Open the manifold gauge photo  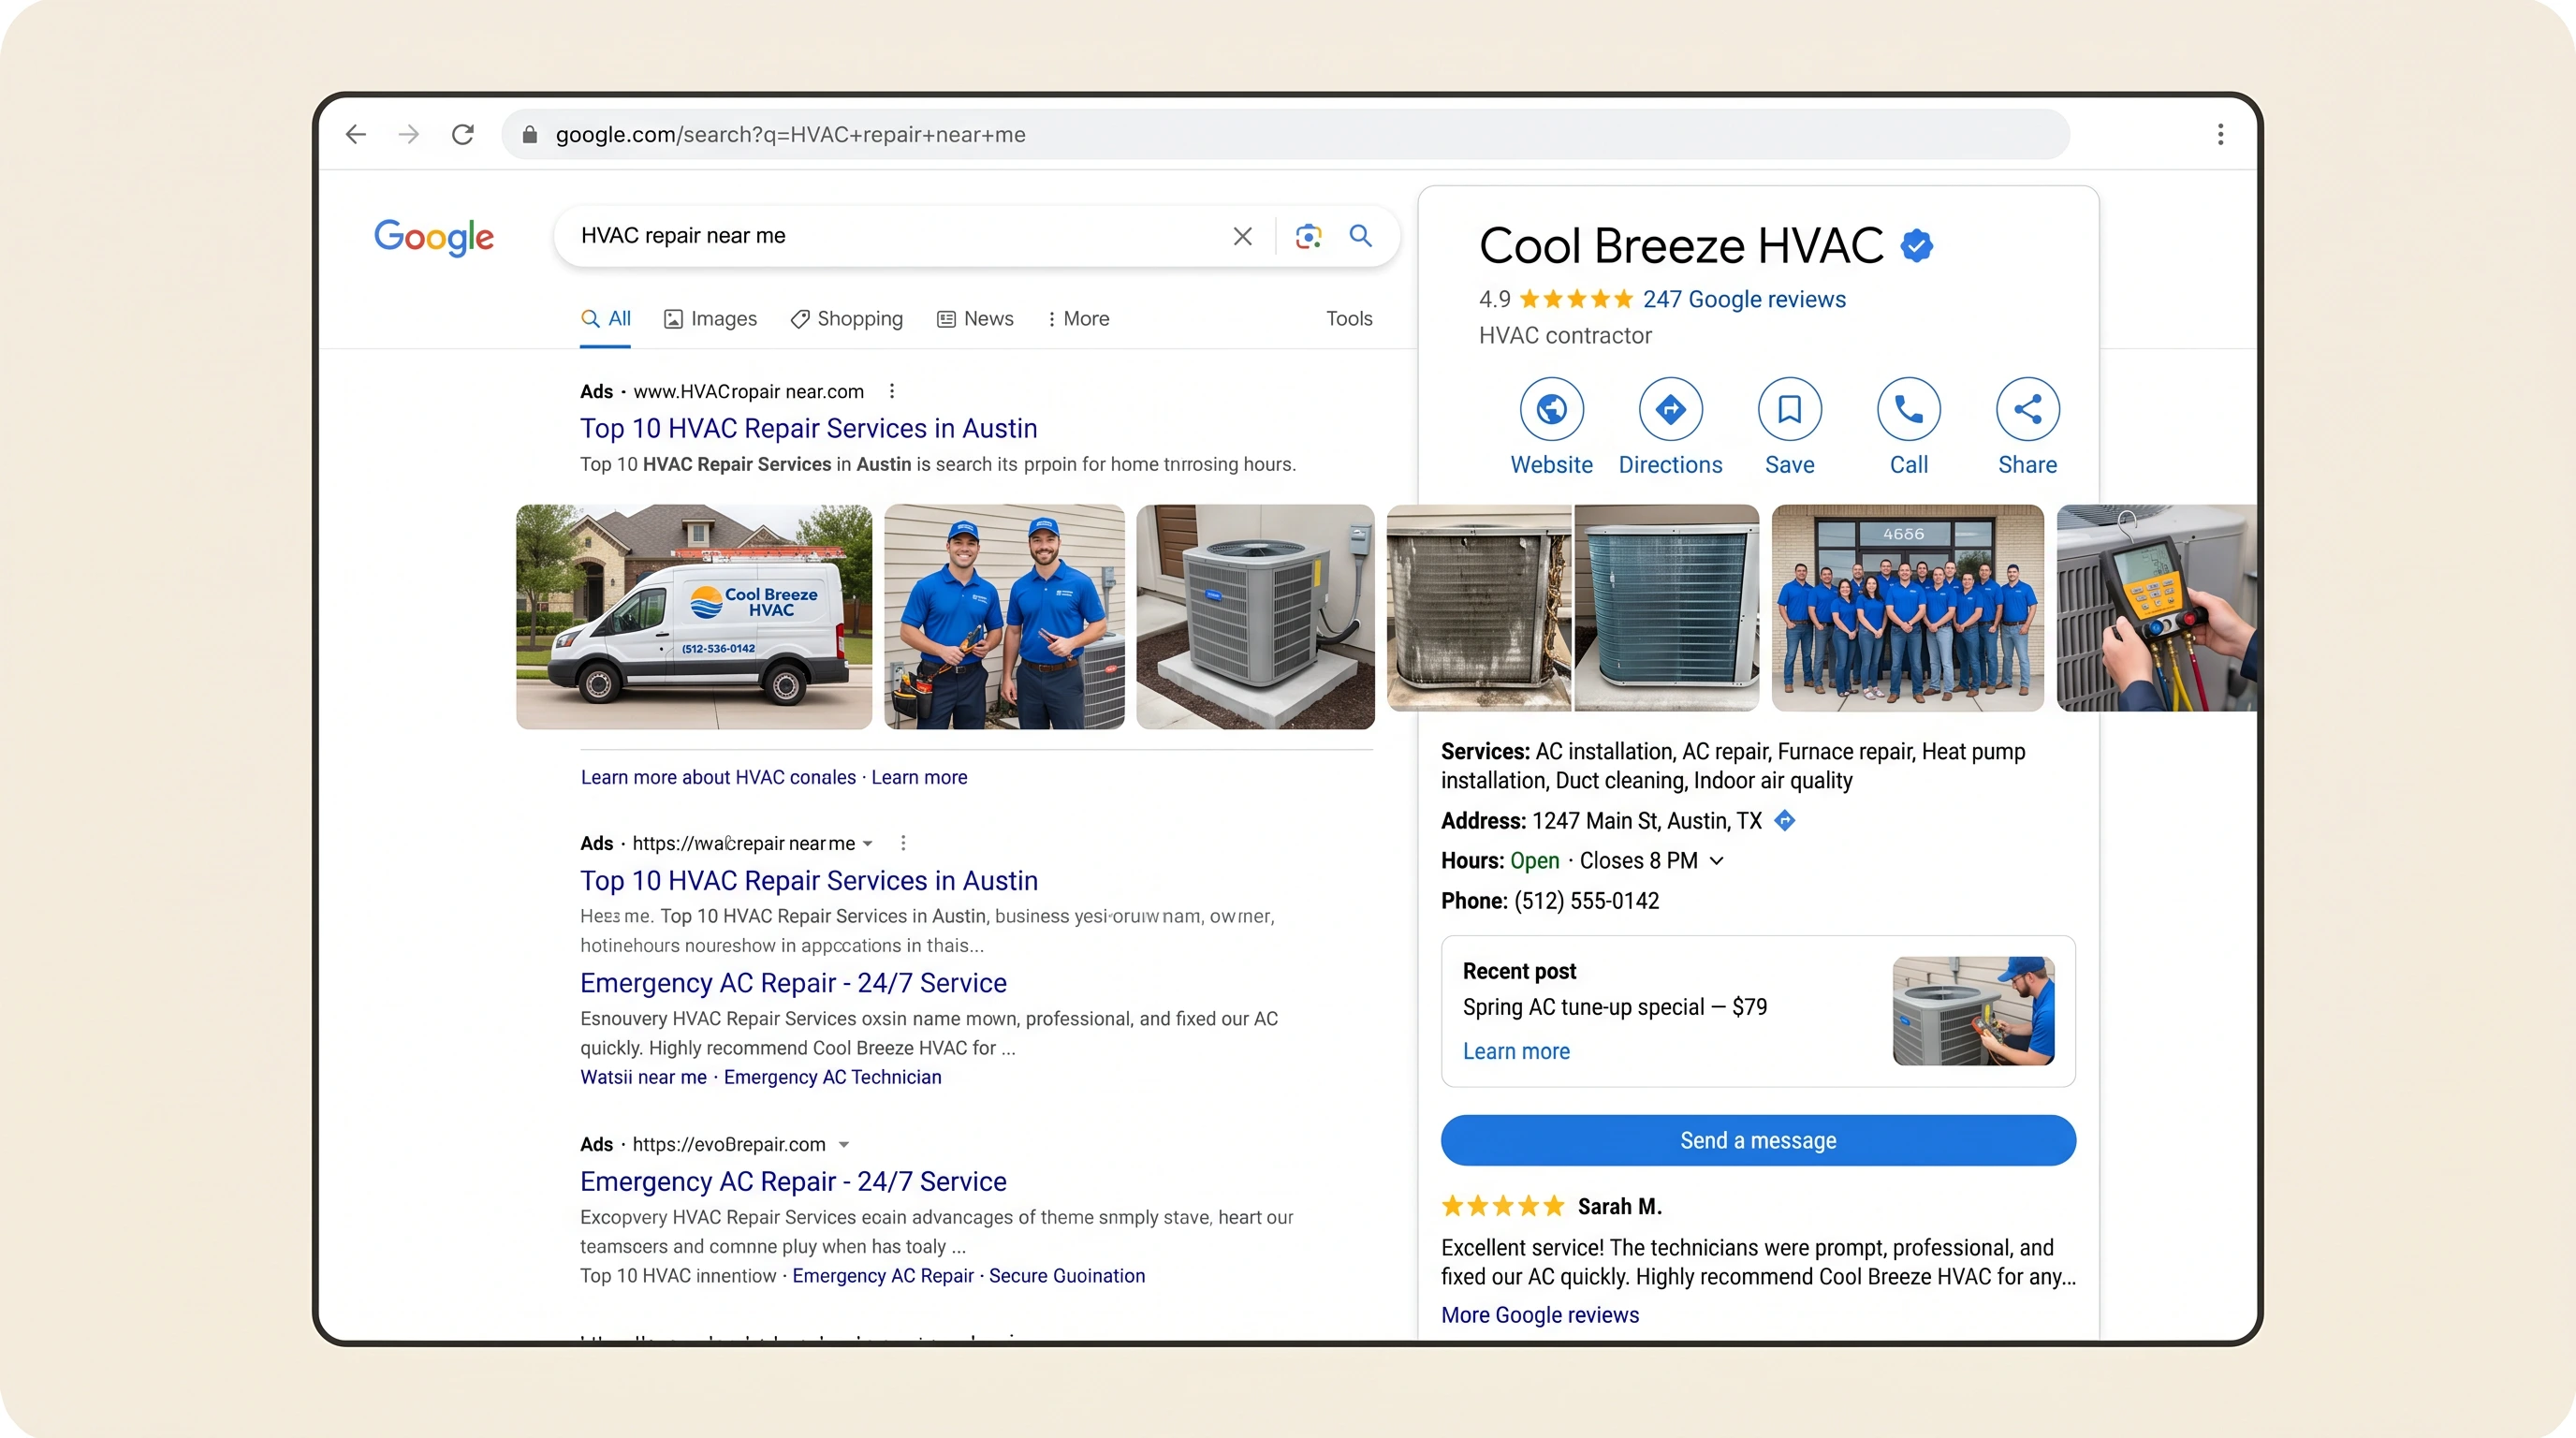click(x=2156, y=607)
